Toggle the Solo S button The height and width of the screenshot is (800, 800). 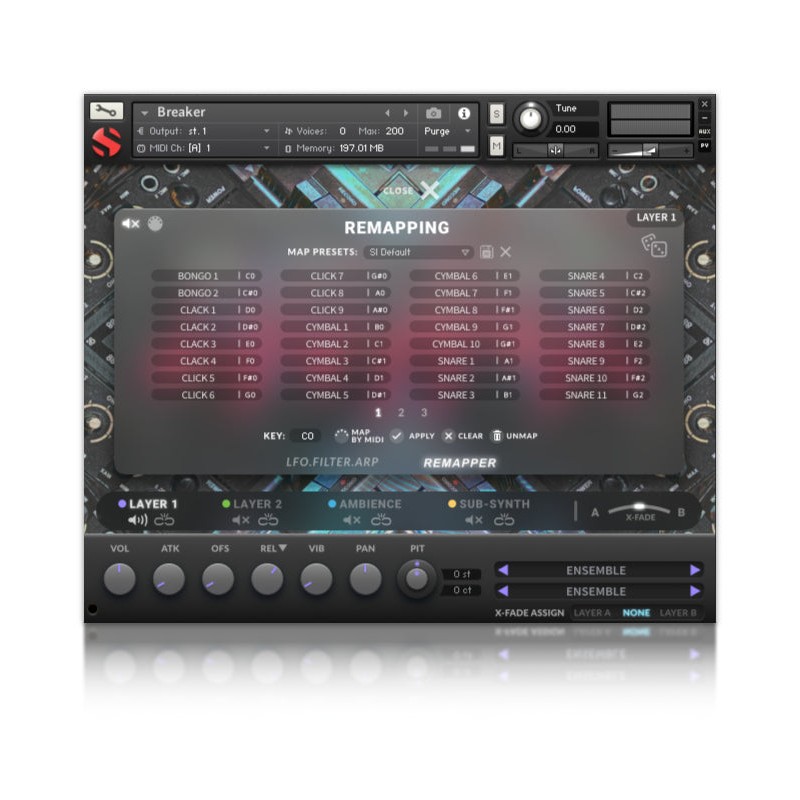pyautogui.click(x=496, y=114)
